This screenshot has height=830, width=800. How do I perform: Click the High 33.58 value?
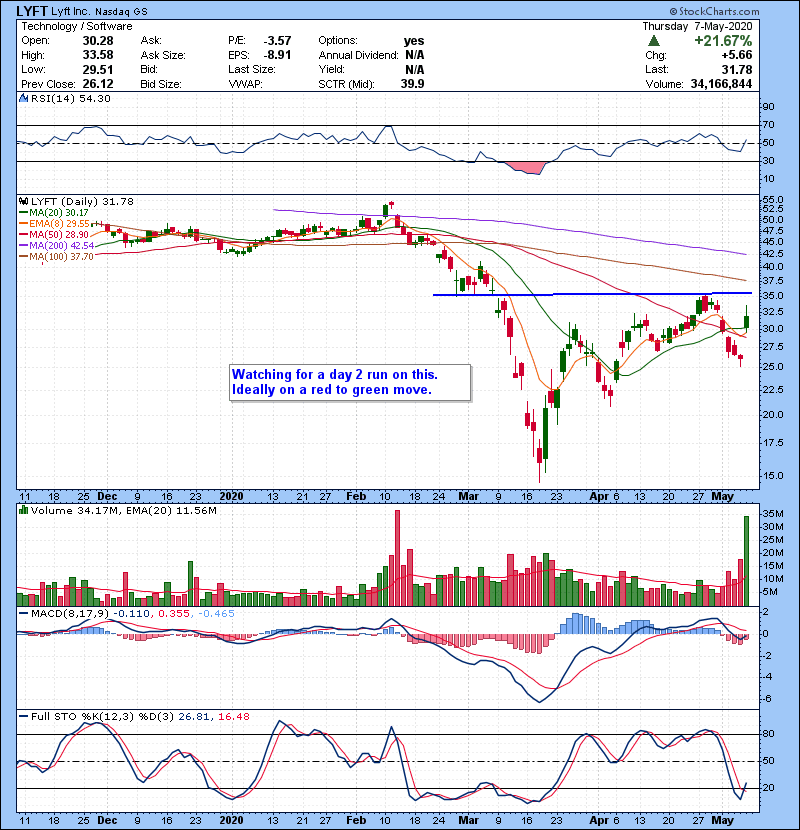98,55
